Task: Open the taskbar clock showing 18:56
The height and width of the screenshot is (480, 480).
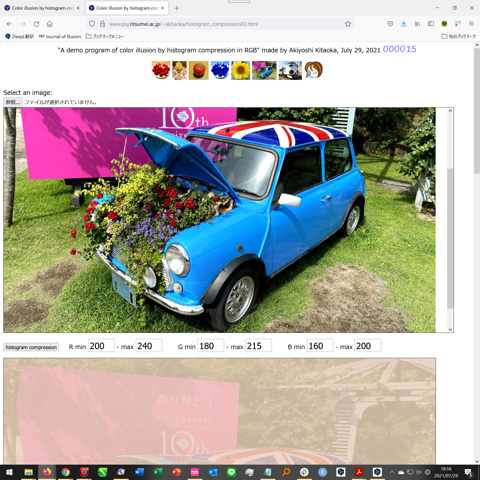Action: point(446,472)
